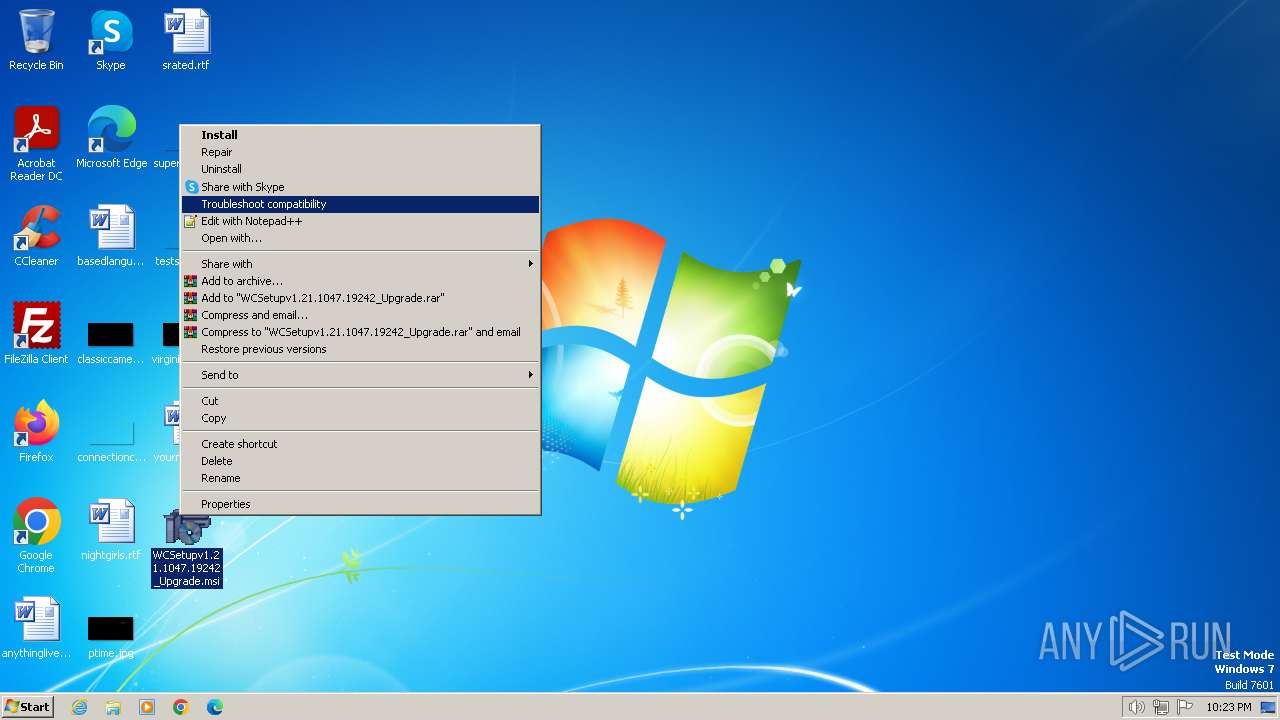Choose Add to "WCSetupv1.21.1047.19242_Upgrade.rar" entry
1280x720 pixels.
[360, 298]
